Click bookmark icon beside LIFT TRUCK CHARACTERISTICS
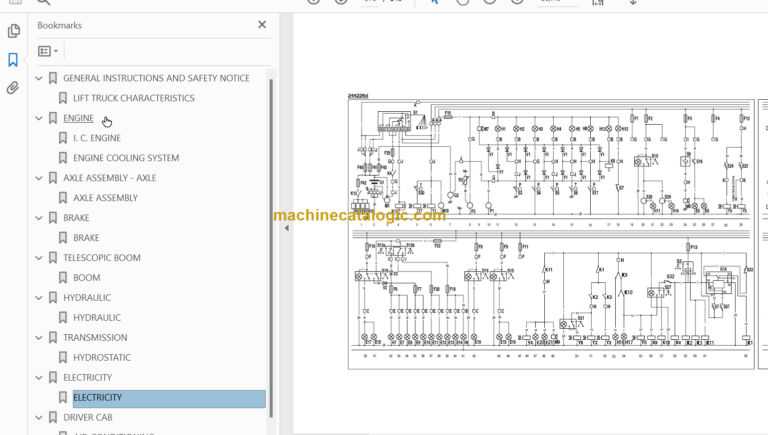The height and width of the screenshot is (435, 768). [63, 98]
